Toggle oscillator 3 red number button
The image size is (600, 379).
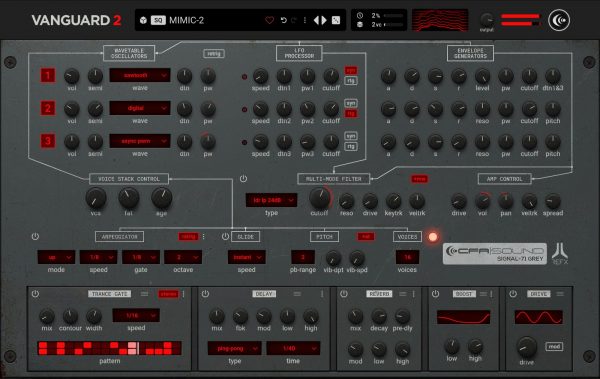tap(48, 141)
